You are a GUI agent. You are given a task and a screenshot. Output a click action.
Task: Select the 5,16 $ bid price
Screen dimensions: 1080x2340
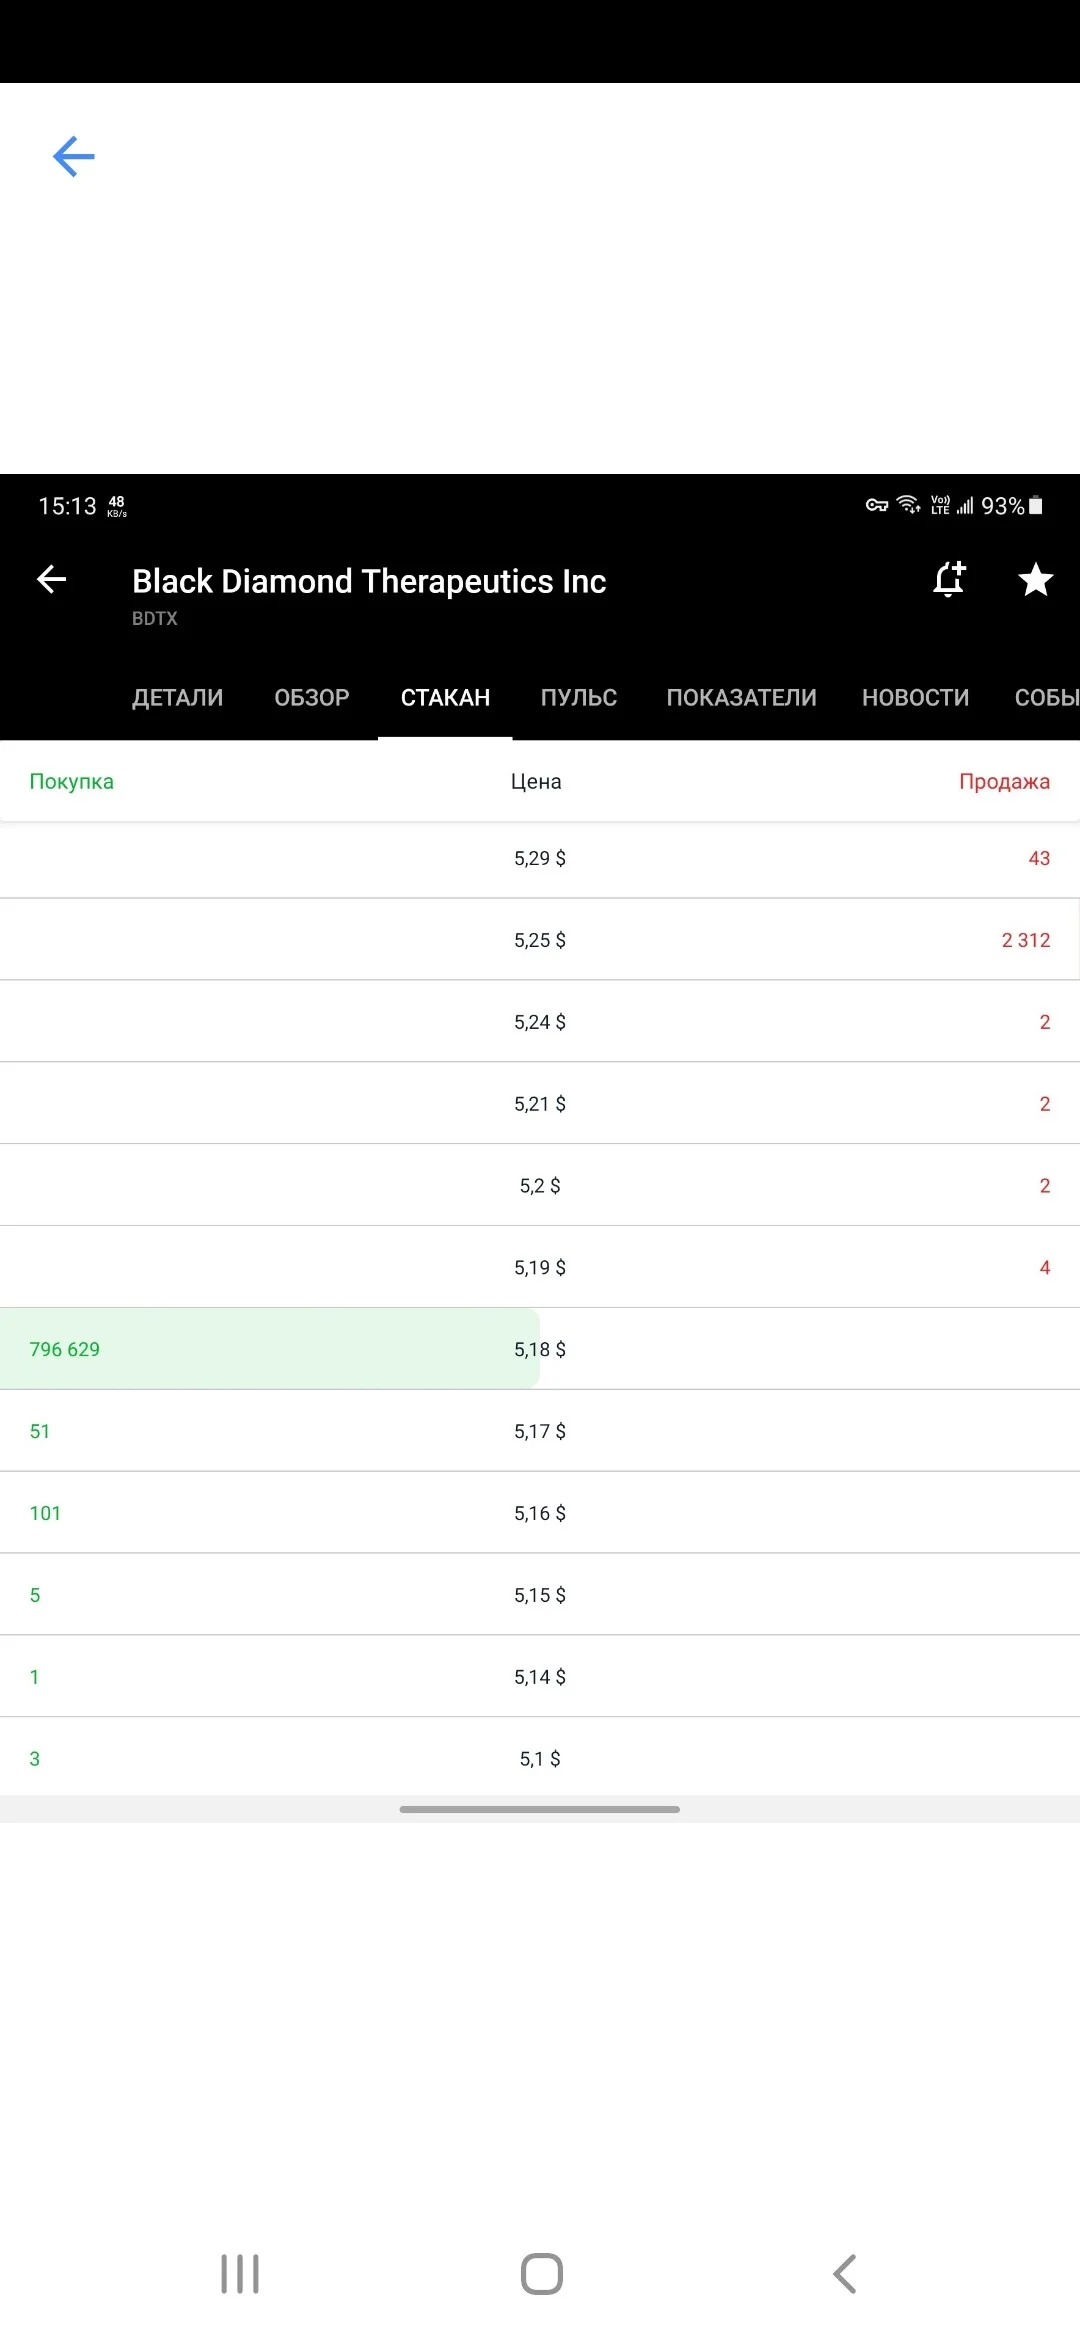coord(540,1514)
